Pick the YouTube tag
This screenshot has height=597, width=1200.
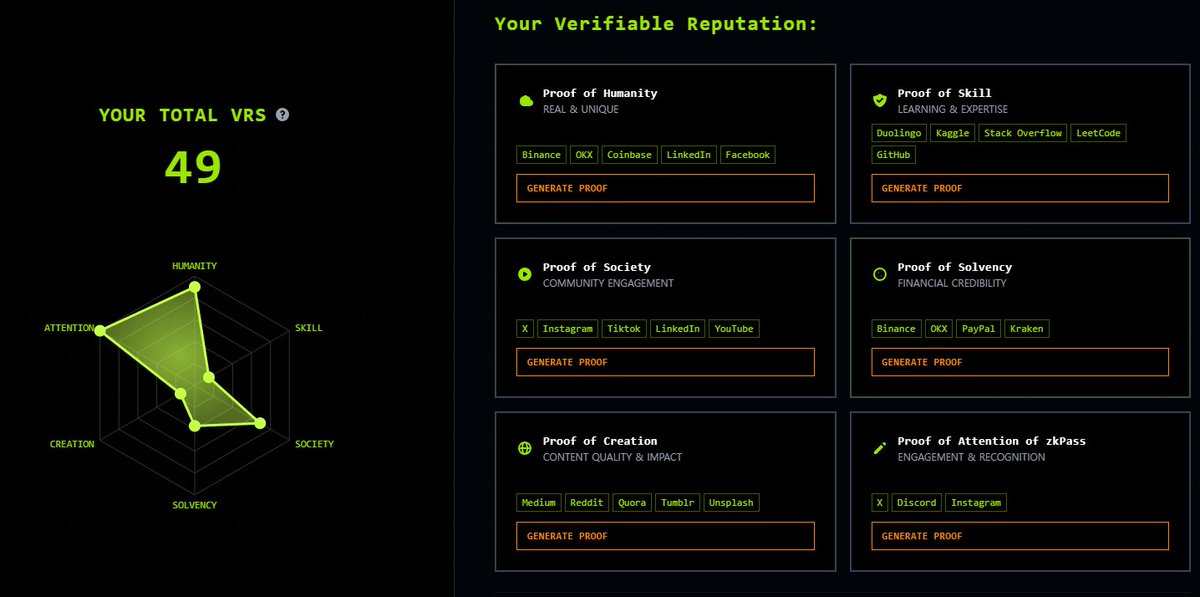(734, 329)
